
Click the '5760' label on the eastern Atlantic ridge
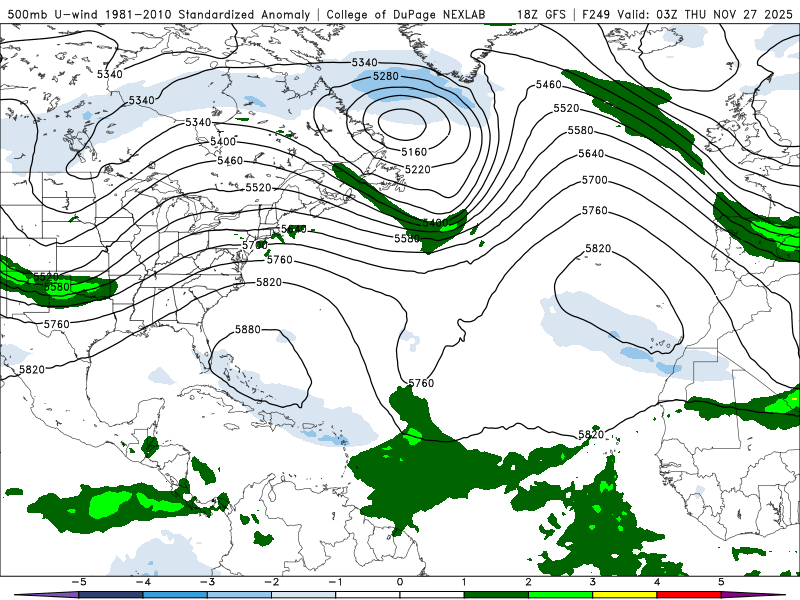[595, 211]
